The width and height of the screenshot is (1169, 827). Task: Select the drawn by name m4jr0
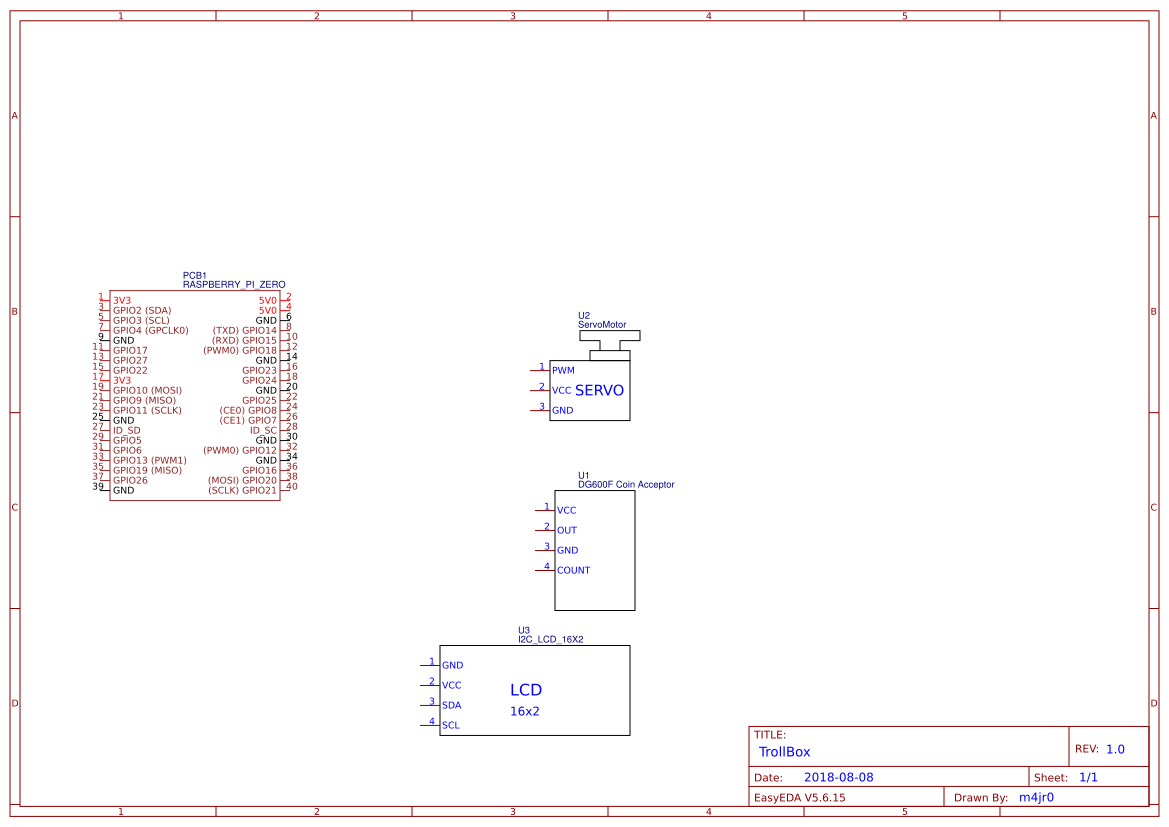click(x=1037, y=797)
